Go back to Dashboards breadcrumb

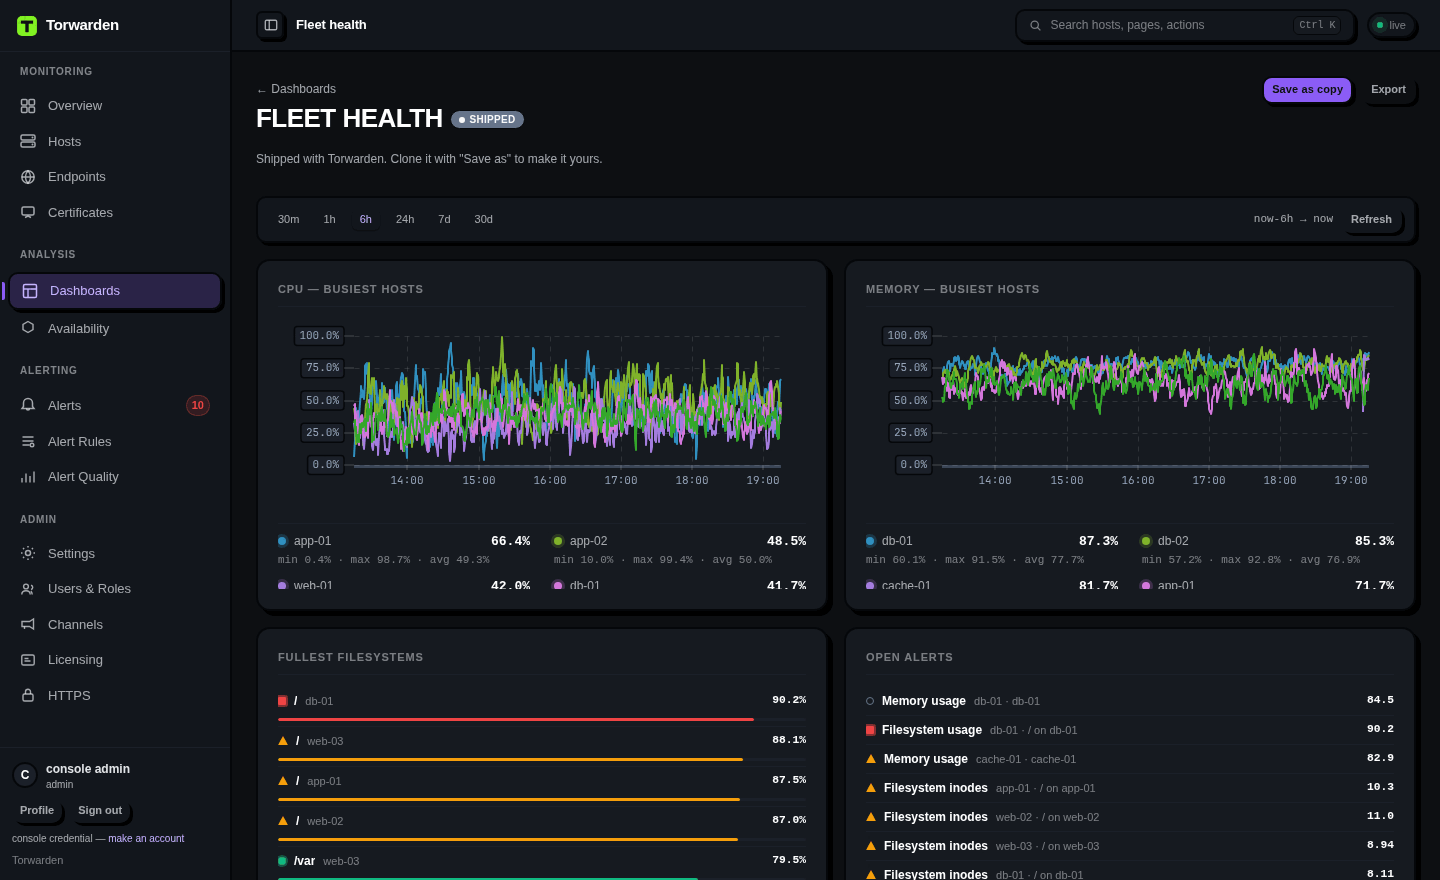coord(296,89)
